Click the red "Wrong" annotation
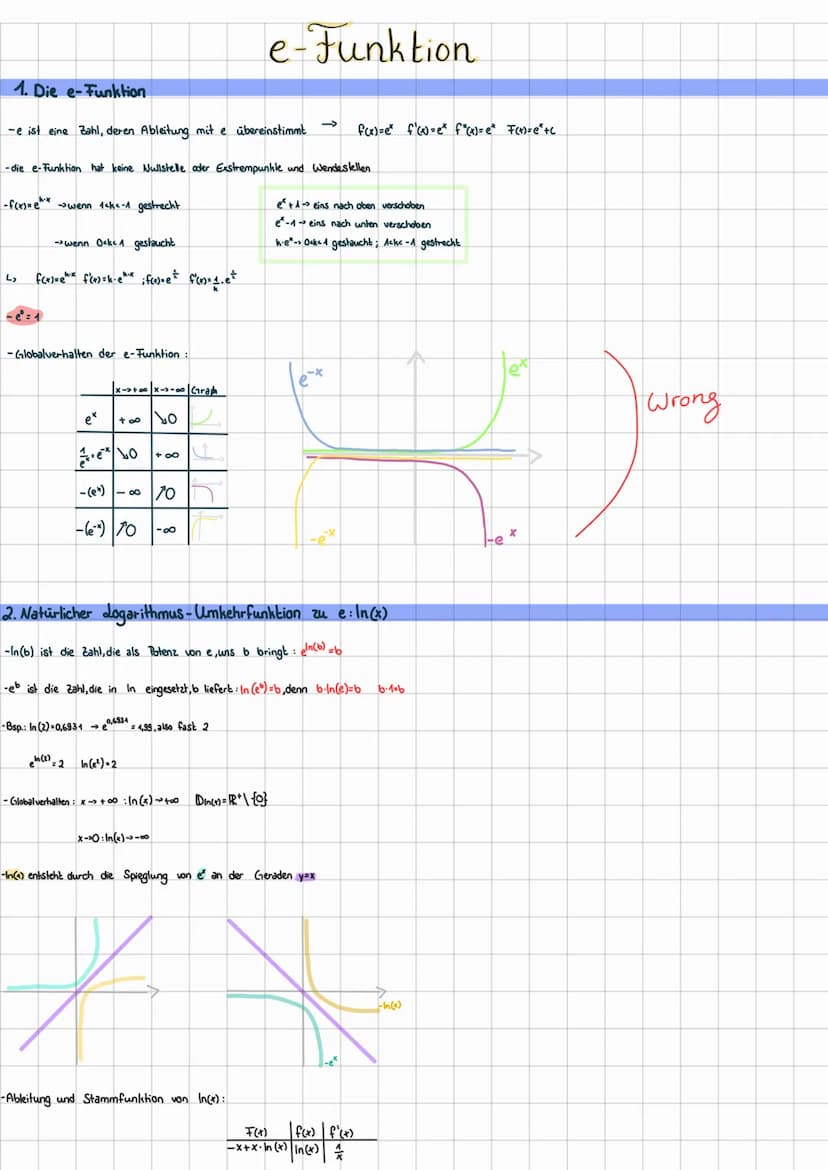Screen dimensions: 828x1170 [x=685, y=401]
